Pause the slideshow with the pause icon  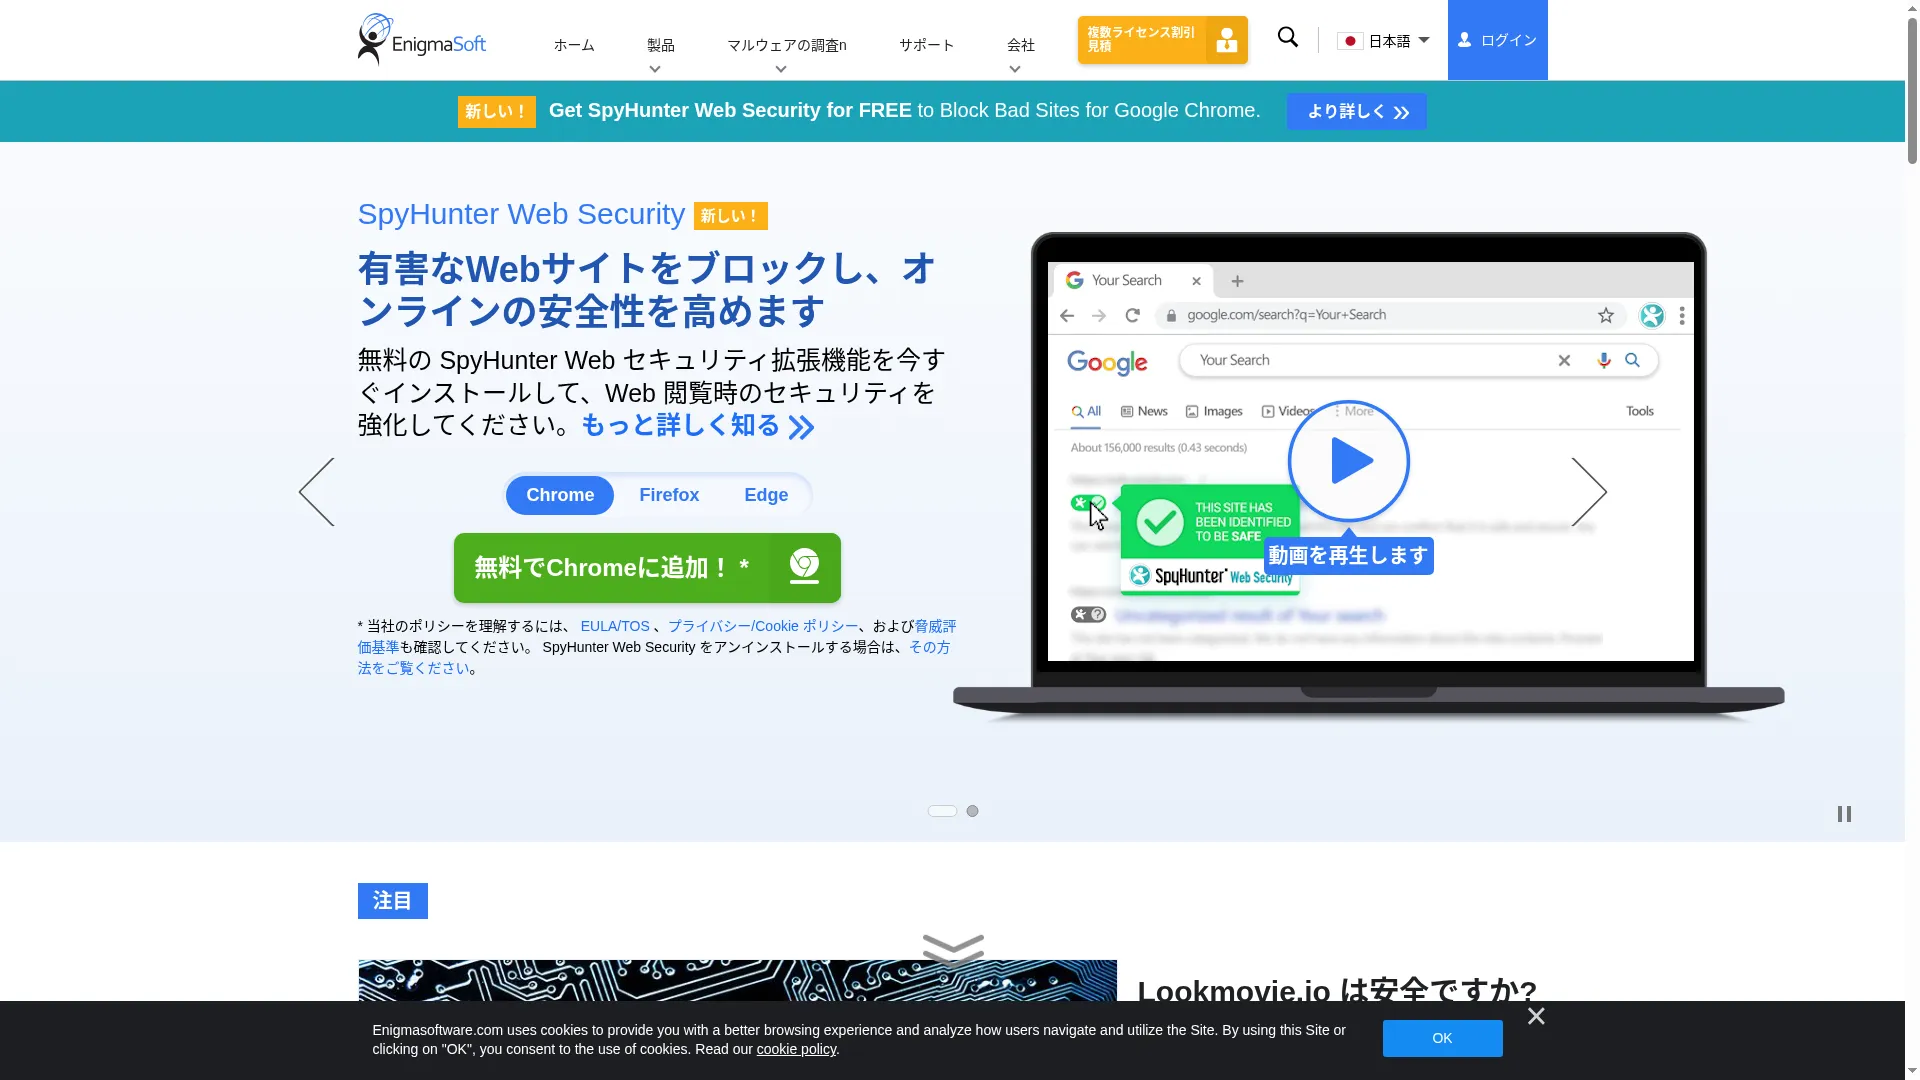[x=1844, y=814]
